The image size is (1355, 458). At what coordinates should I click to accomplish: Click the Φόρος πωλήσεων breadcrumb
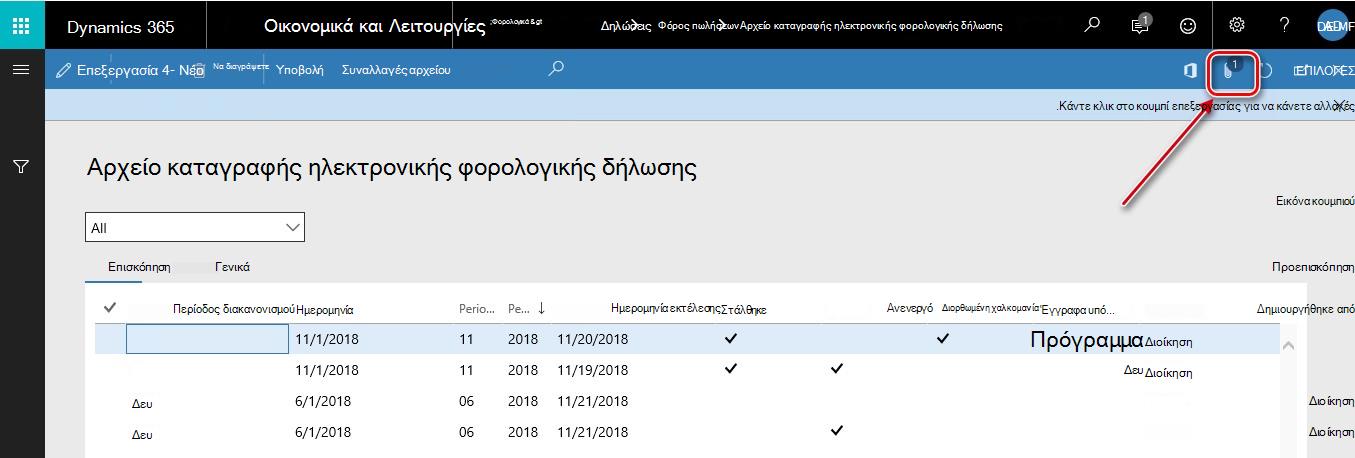(697, 27)
